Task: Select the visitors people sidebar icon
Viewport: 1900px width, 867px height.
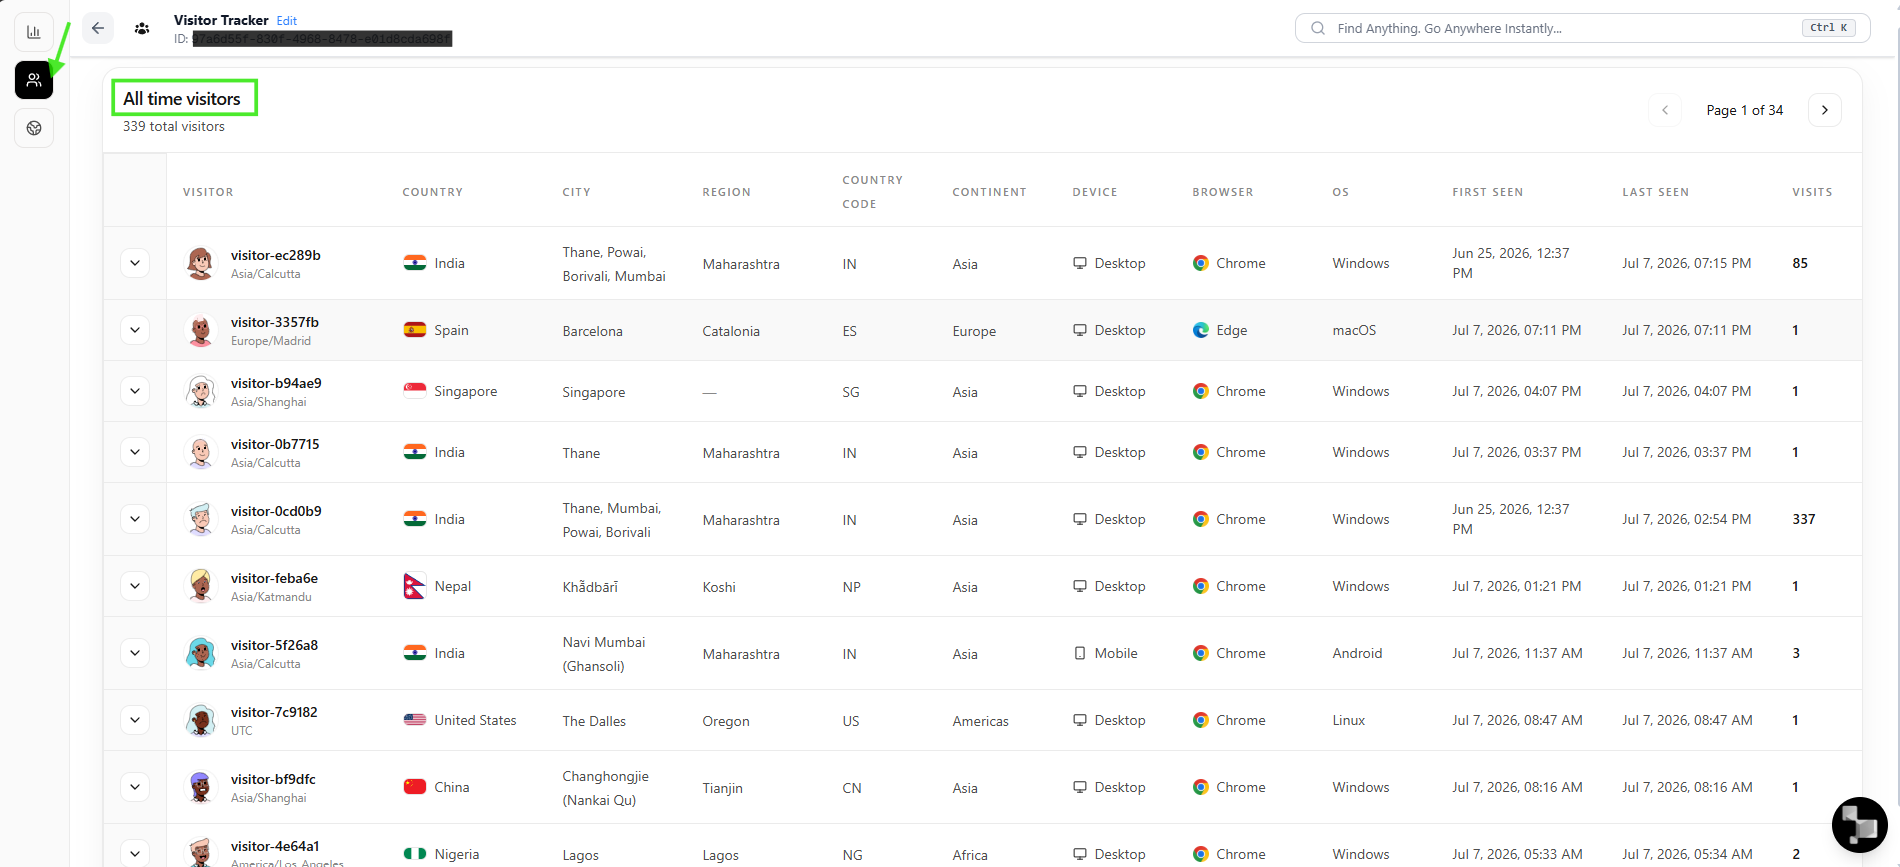Action: (x=34, y=80)
